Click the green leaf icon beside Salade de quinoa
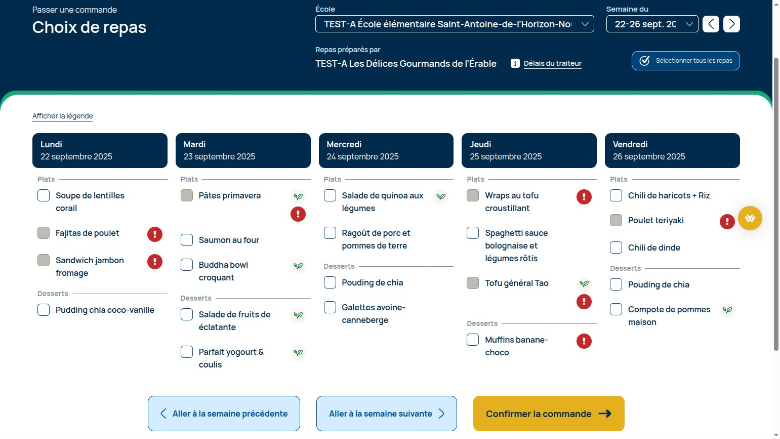The height and width of the screenshot is (439, 780). click(x=441, y=197)
